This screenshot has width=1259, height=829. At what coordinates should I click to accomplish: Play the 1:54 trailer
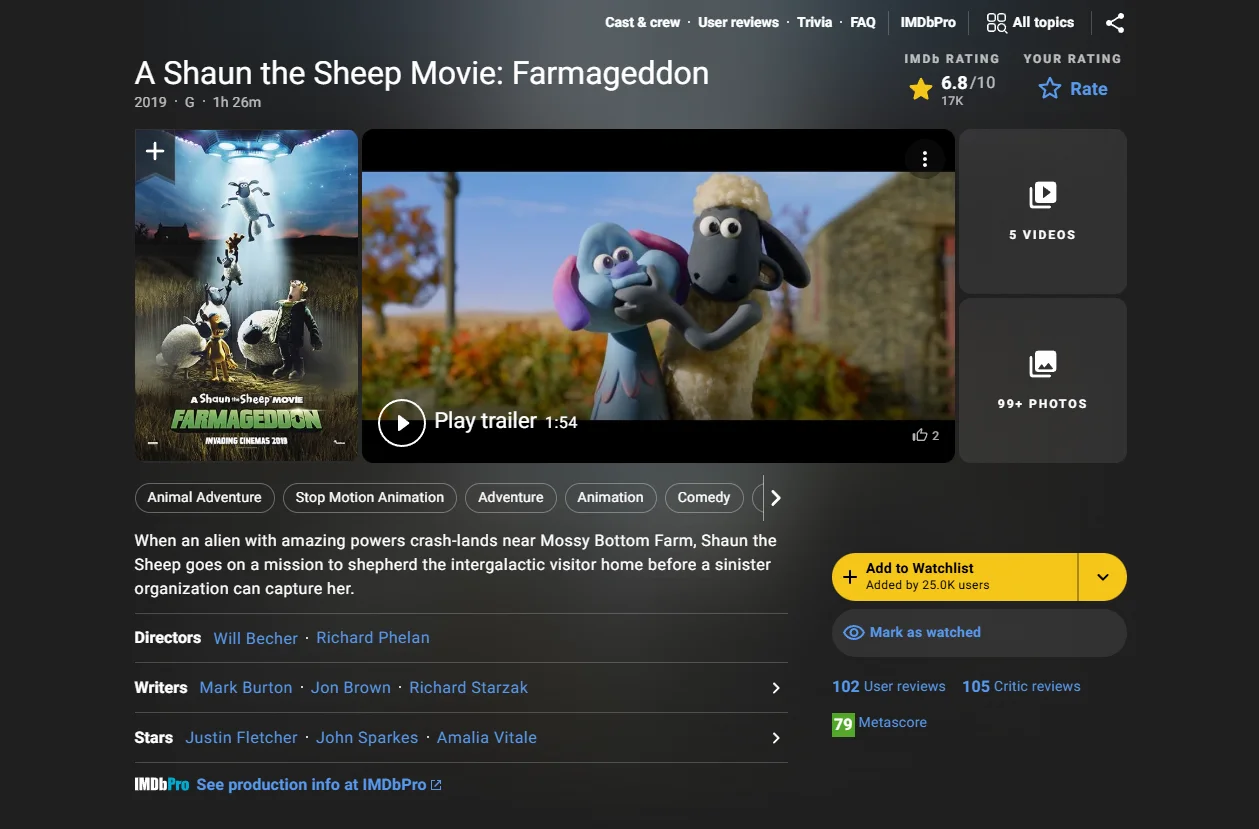point(402,422)
